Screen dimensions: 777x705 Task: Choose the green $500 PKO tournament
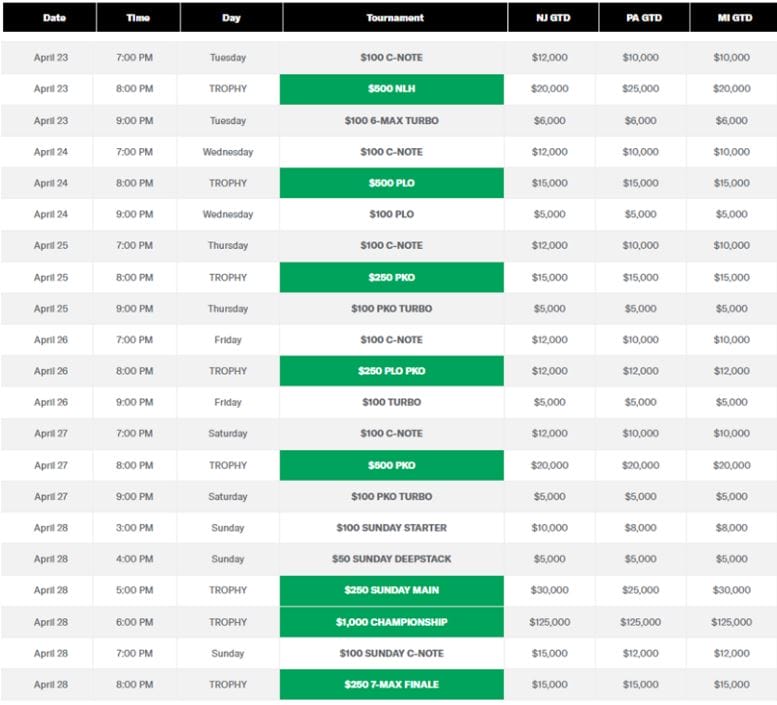(x=391, y=465)
